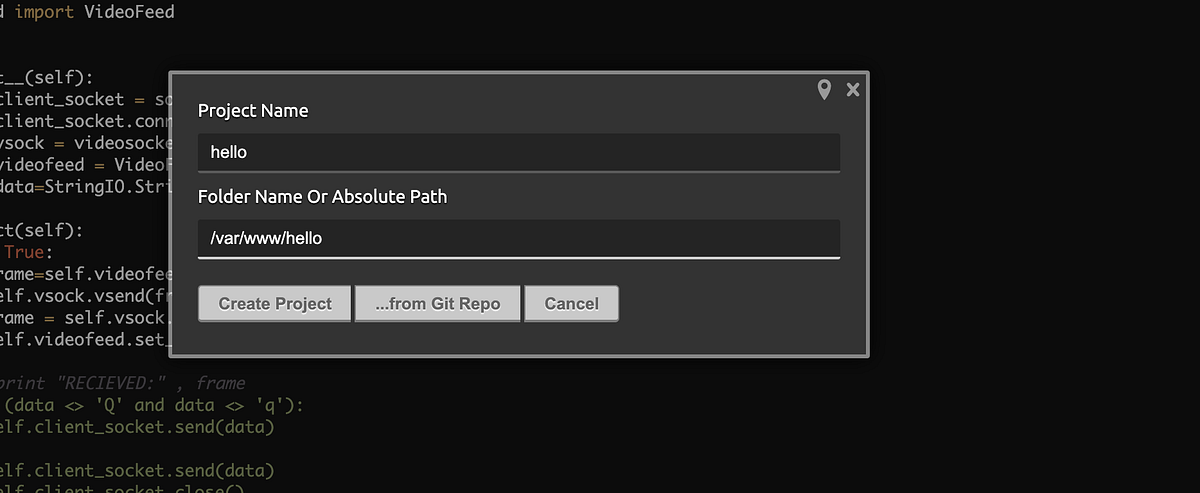1200x493 pixels.
Task: Click the vsock = videosocke code line
Action: (84, 143)
